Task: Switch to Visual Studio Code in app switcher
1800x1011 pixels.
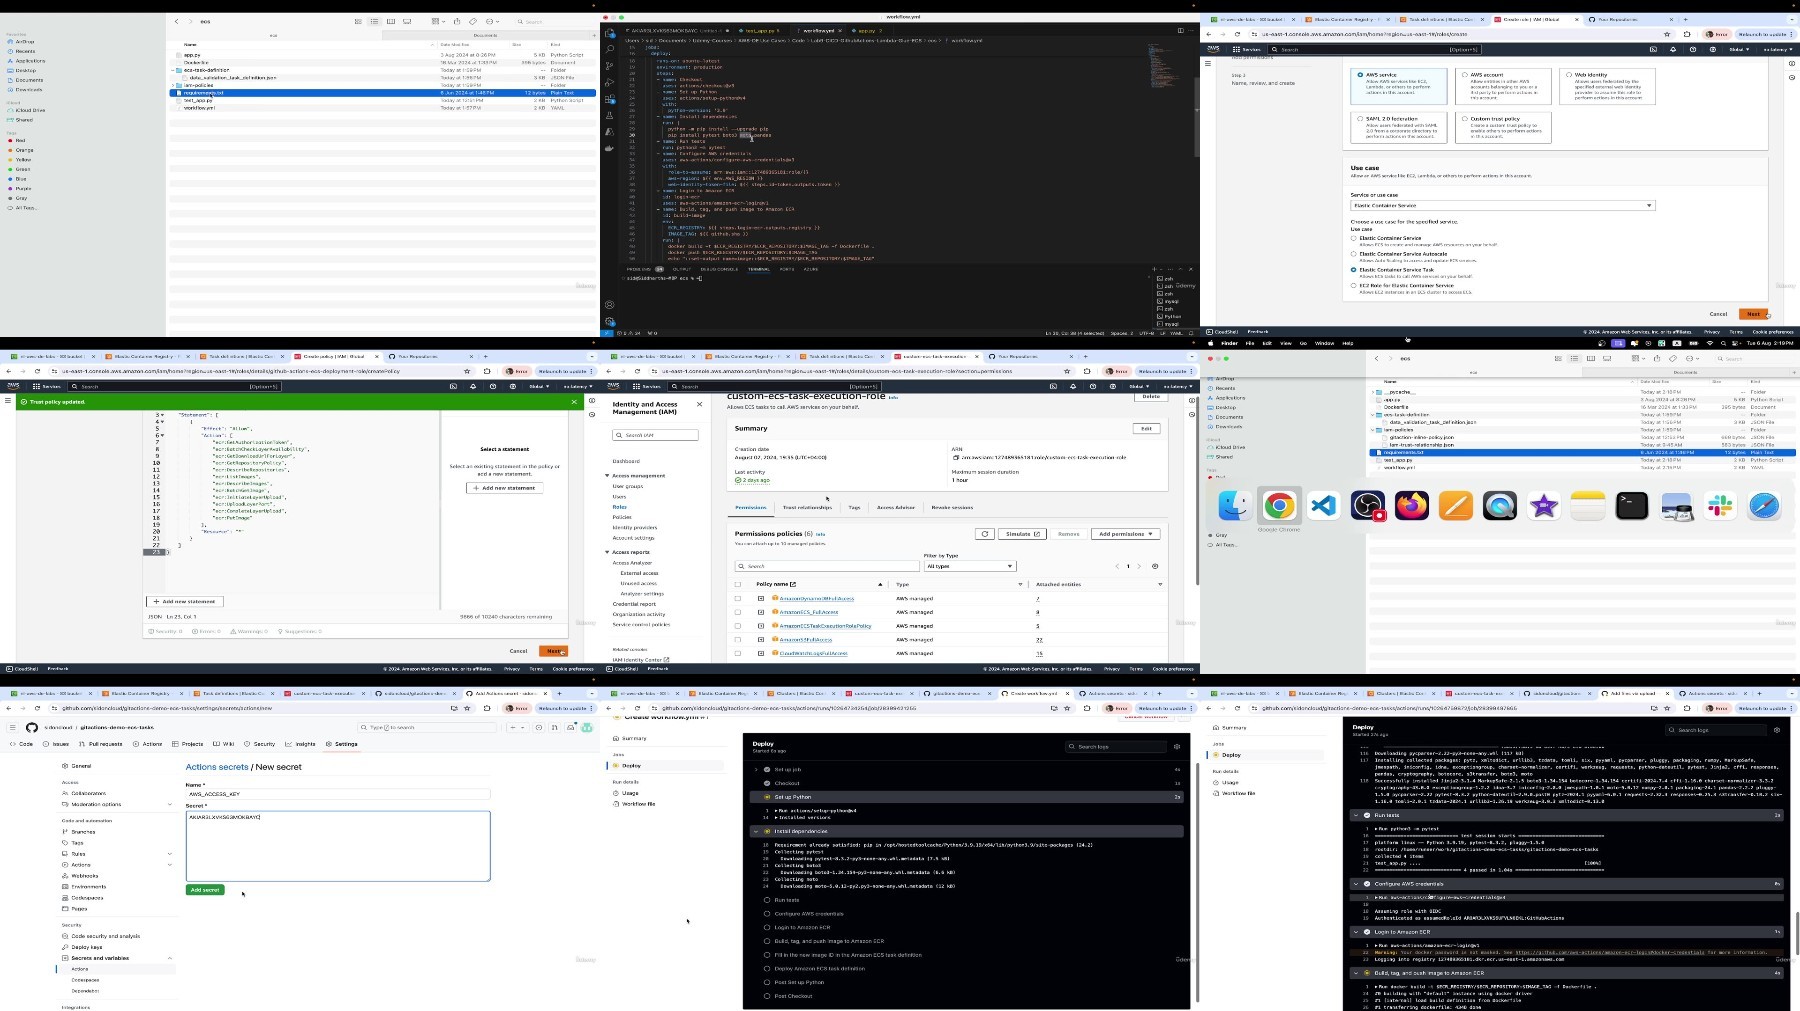Action: [1323, 506]
